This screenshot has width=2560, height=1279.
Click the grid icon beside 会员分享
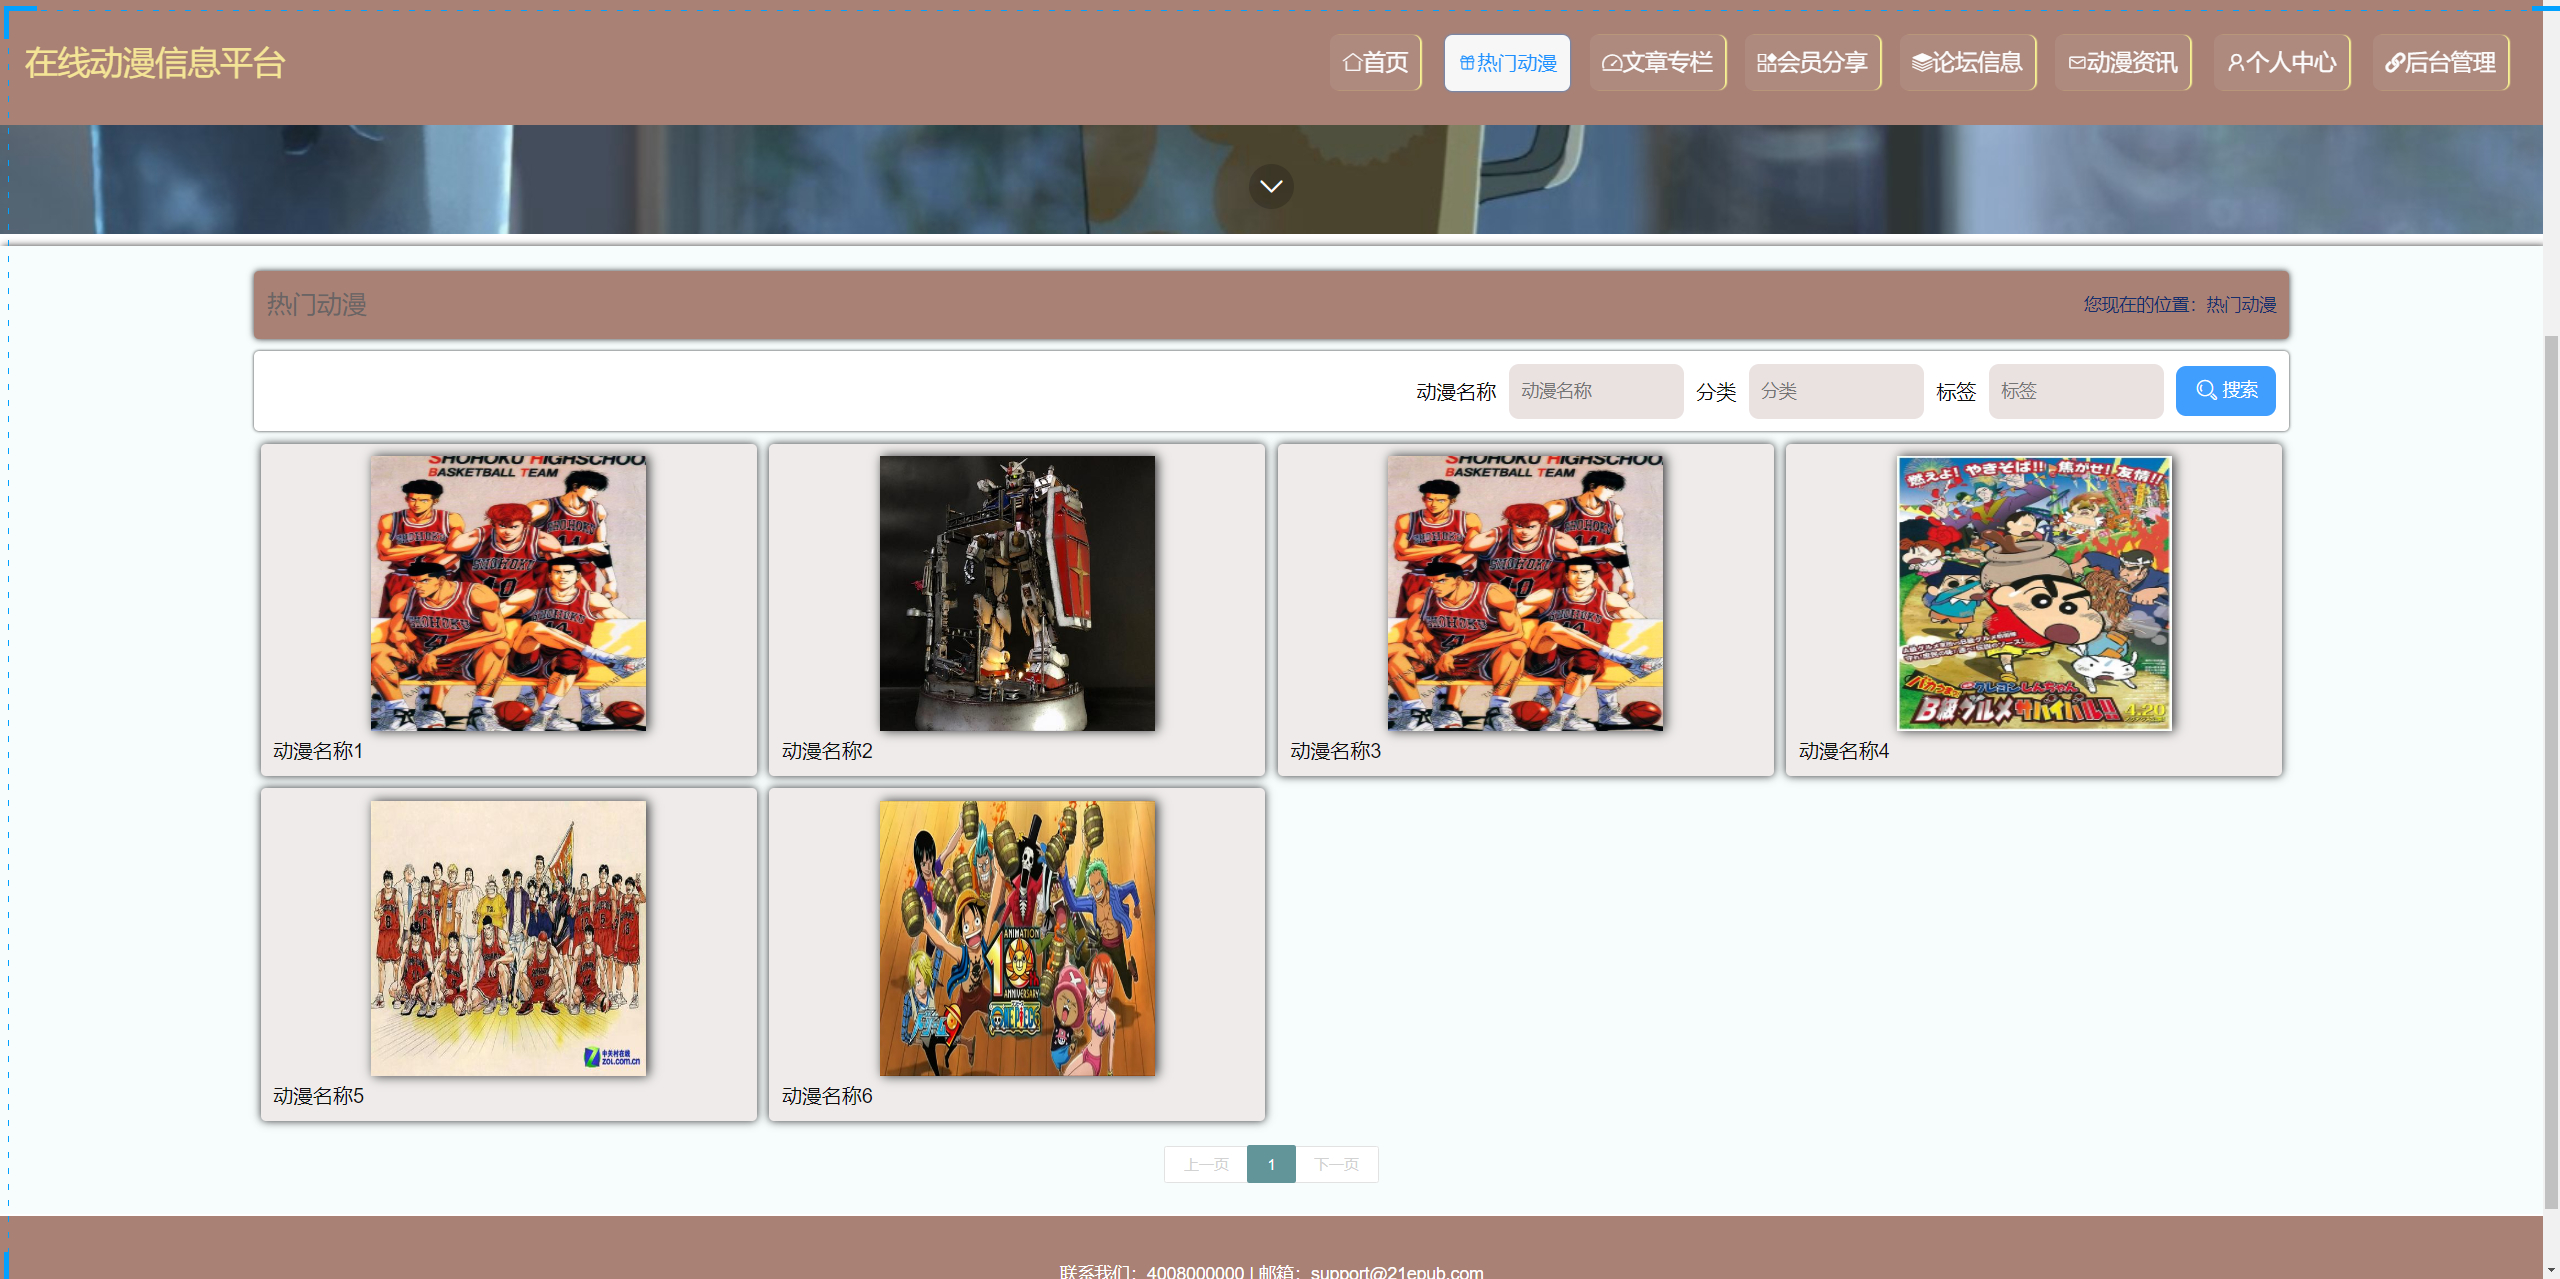[1767, 63]
